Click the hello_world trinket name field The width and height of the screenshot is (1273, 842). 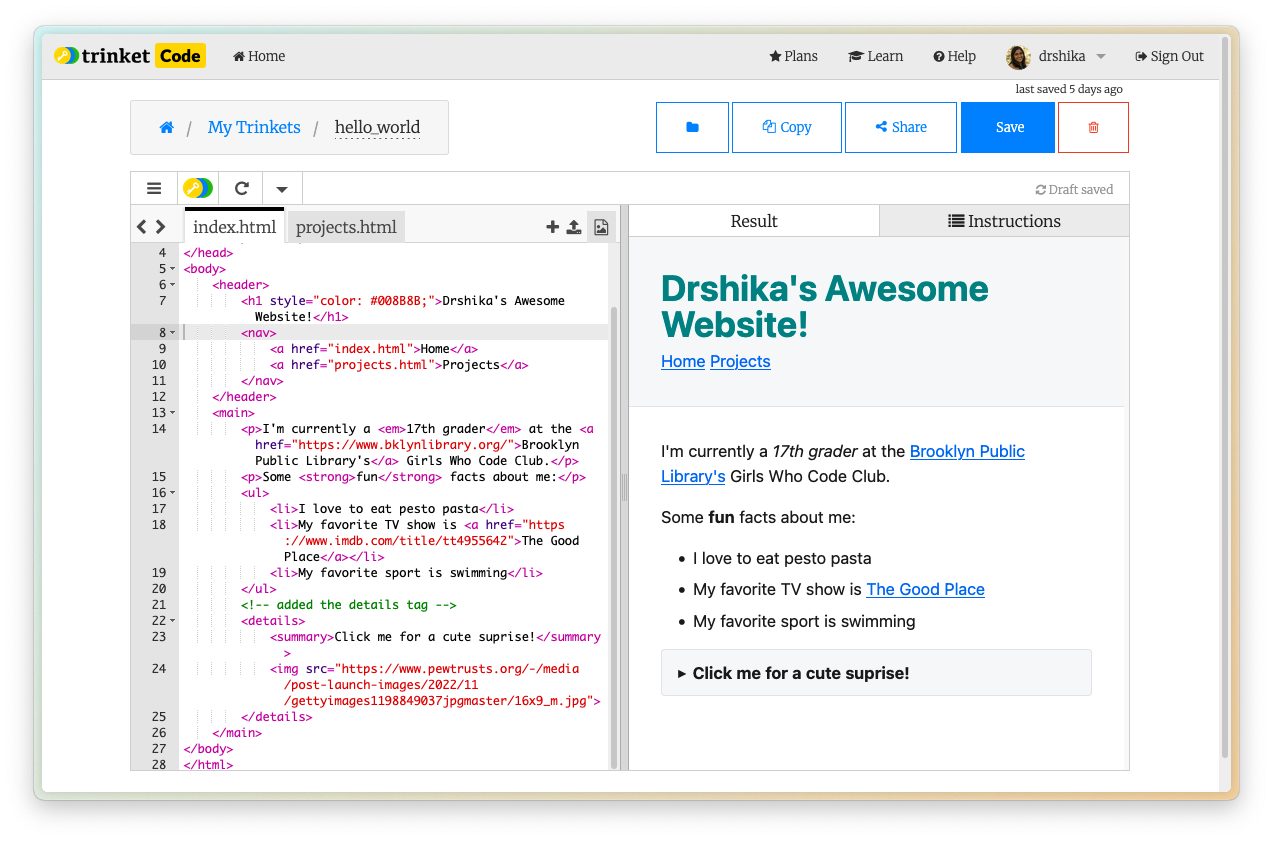[x=377, y=127]
